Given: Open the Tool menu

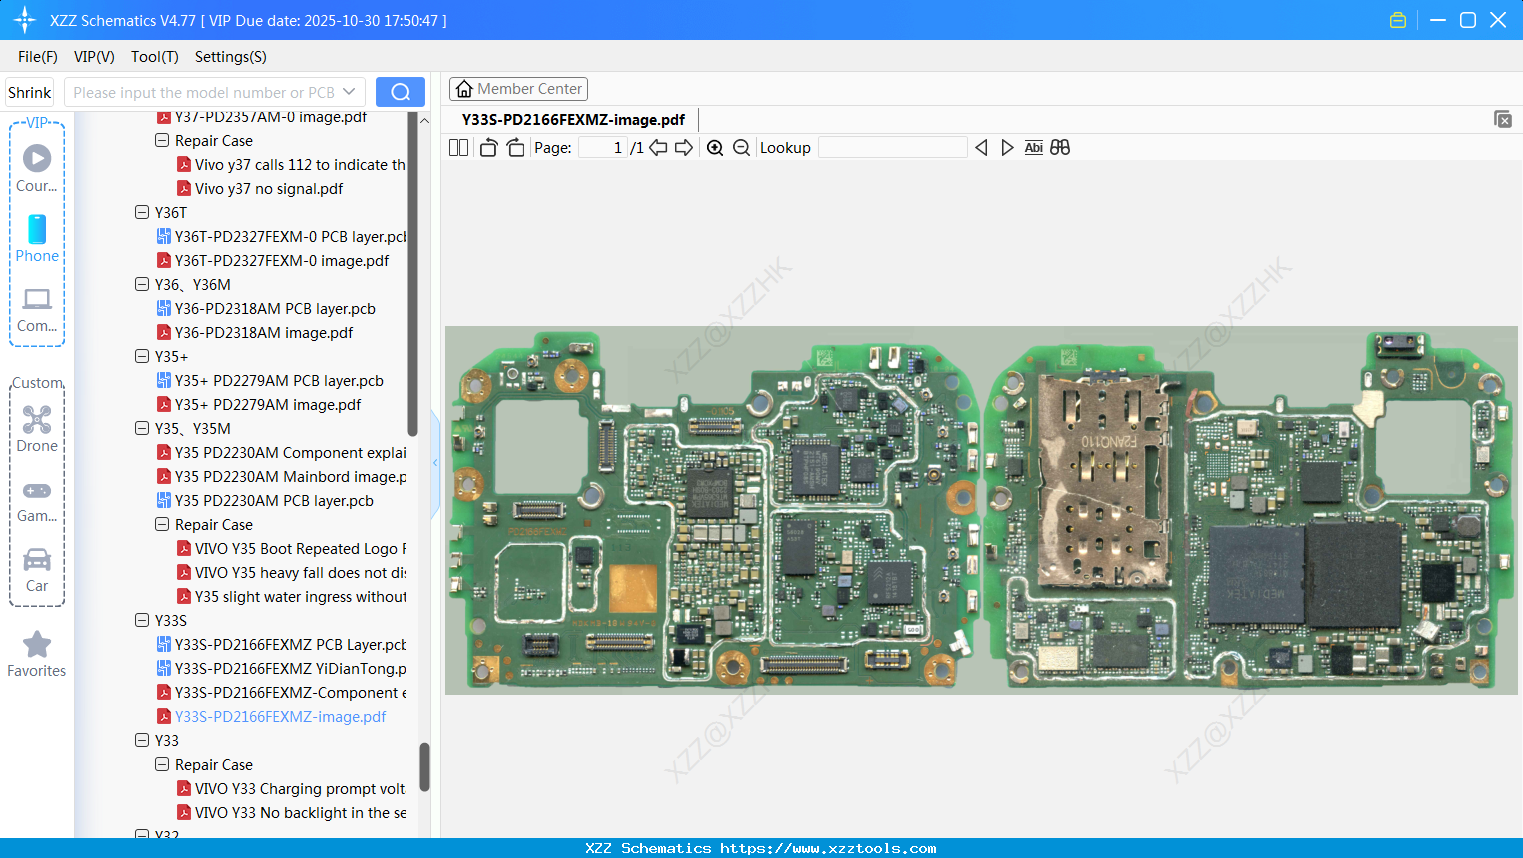Looking at the screenshot, I should [154, 57].
